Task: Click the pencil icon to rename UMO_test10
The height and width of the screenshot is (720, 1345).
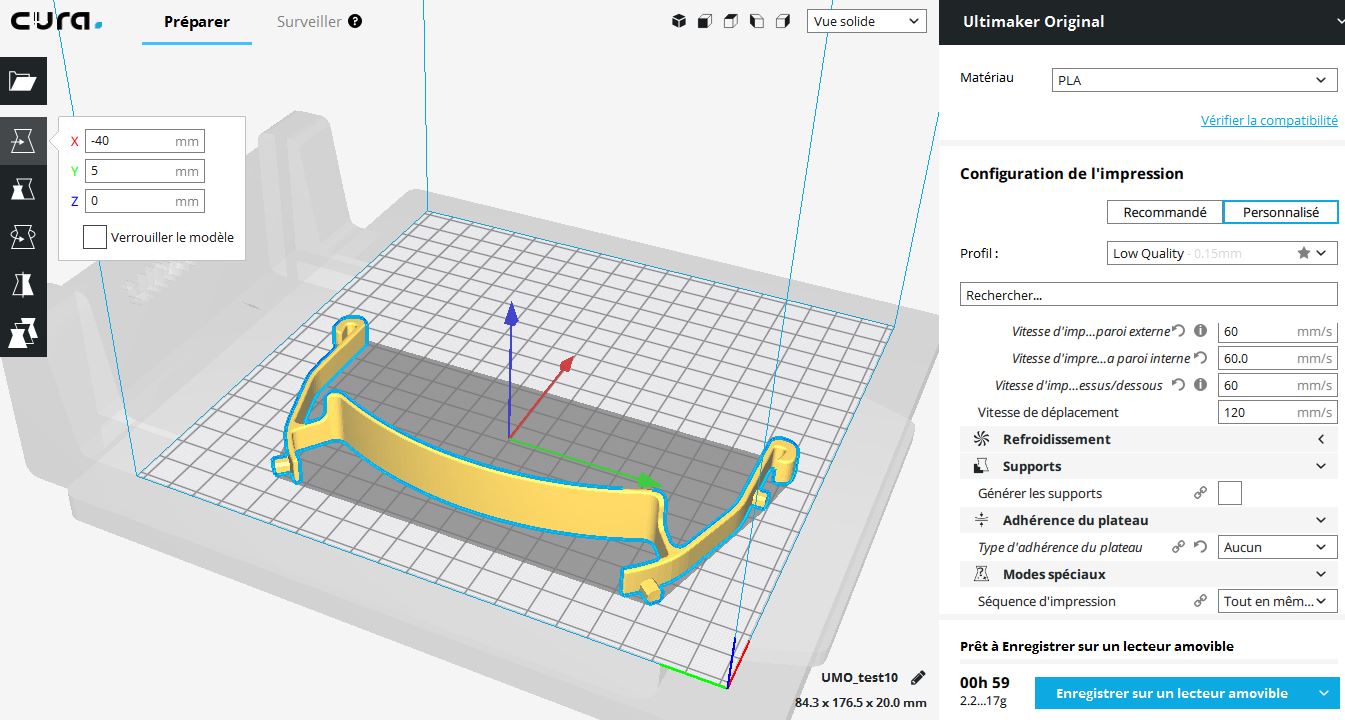Action: click(x=918, y=677)
